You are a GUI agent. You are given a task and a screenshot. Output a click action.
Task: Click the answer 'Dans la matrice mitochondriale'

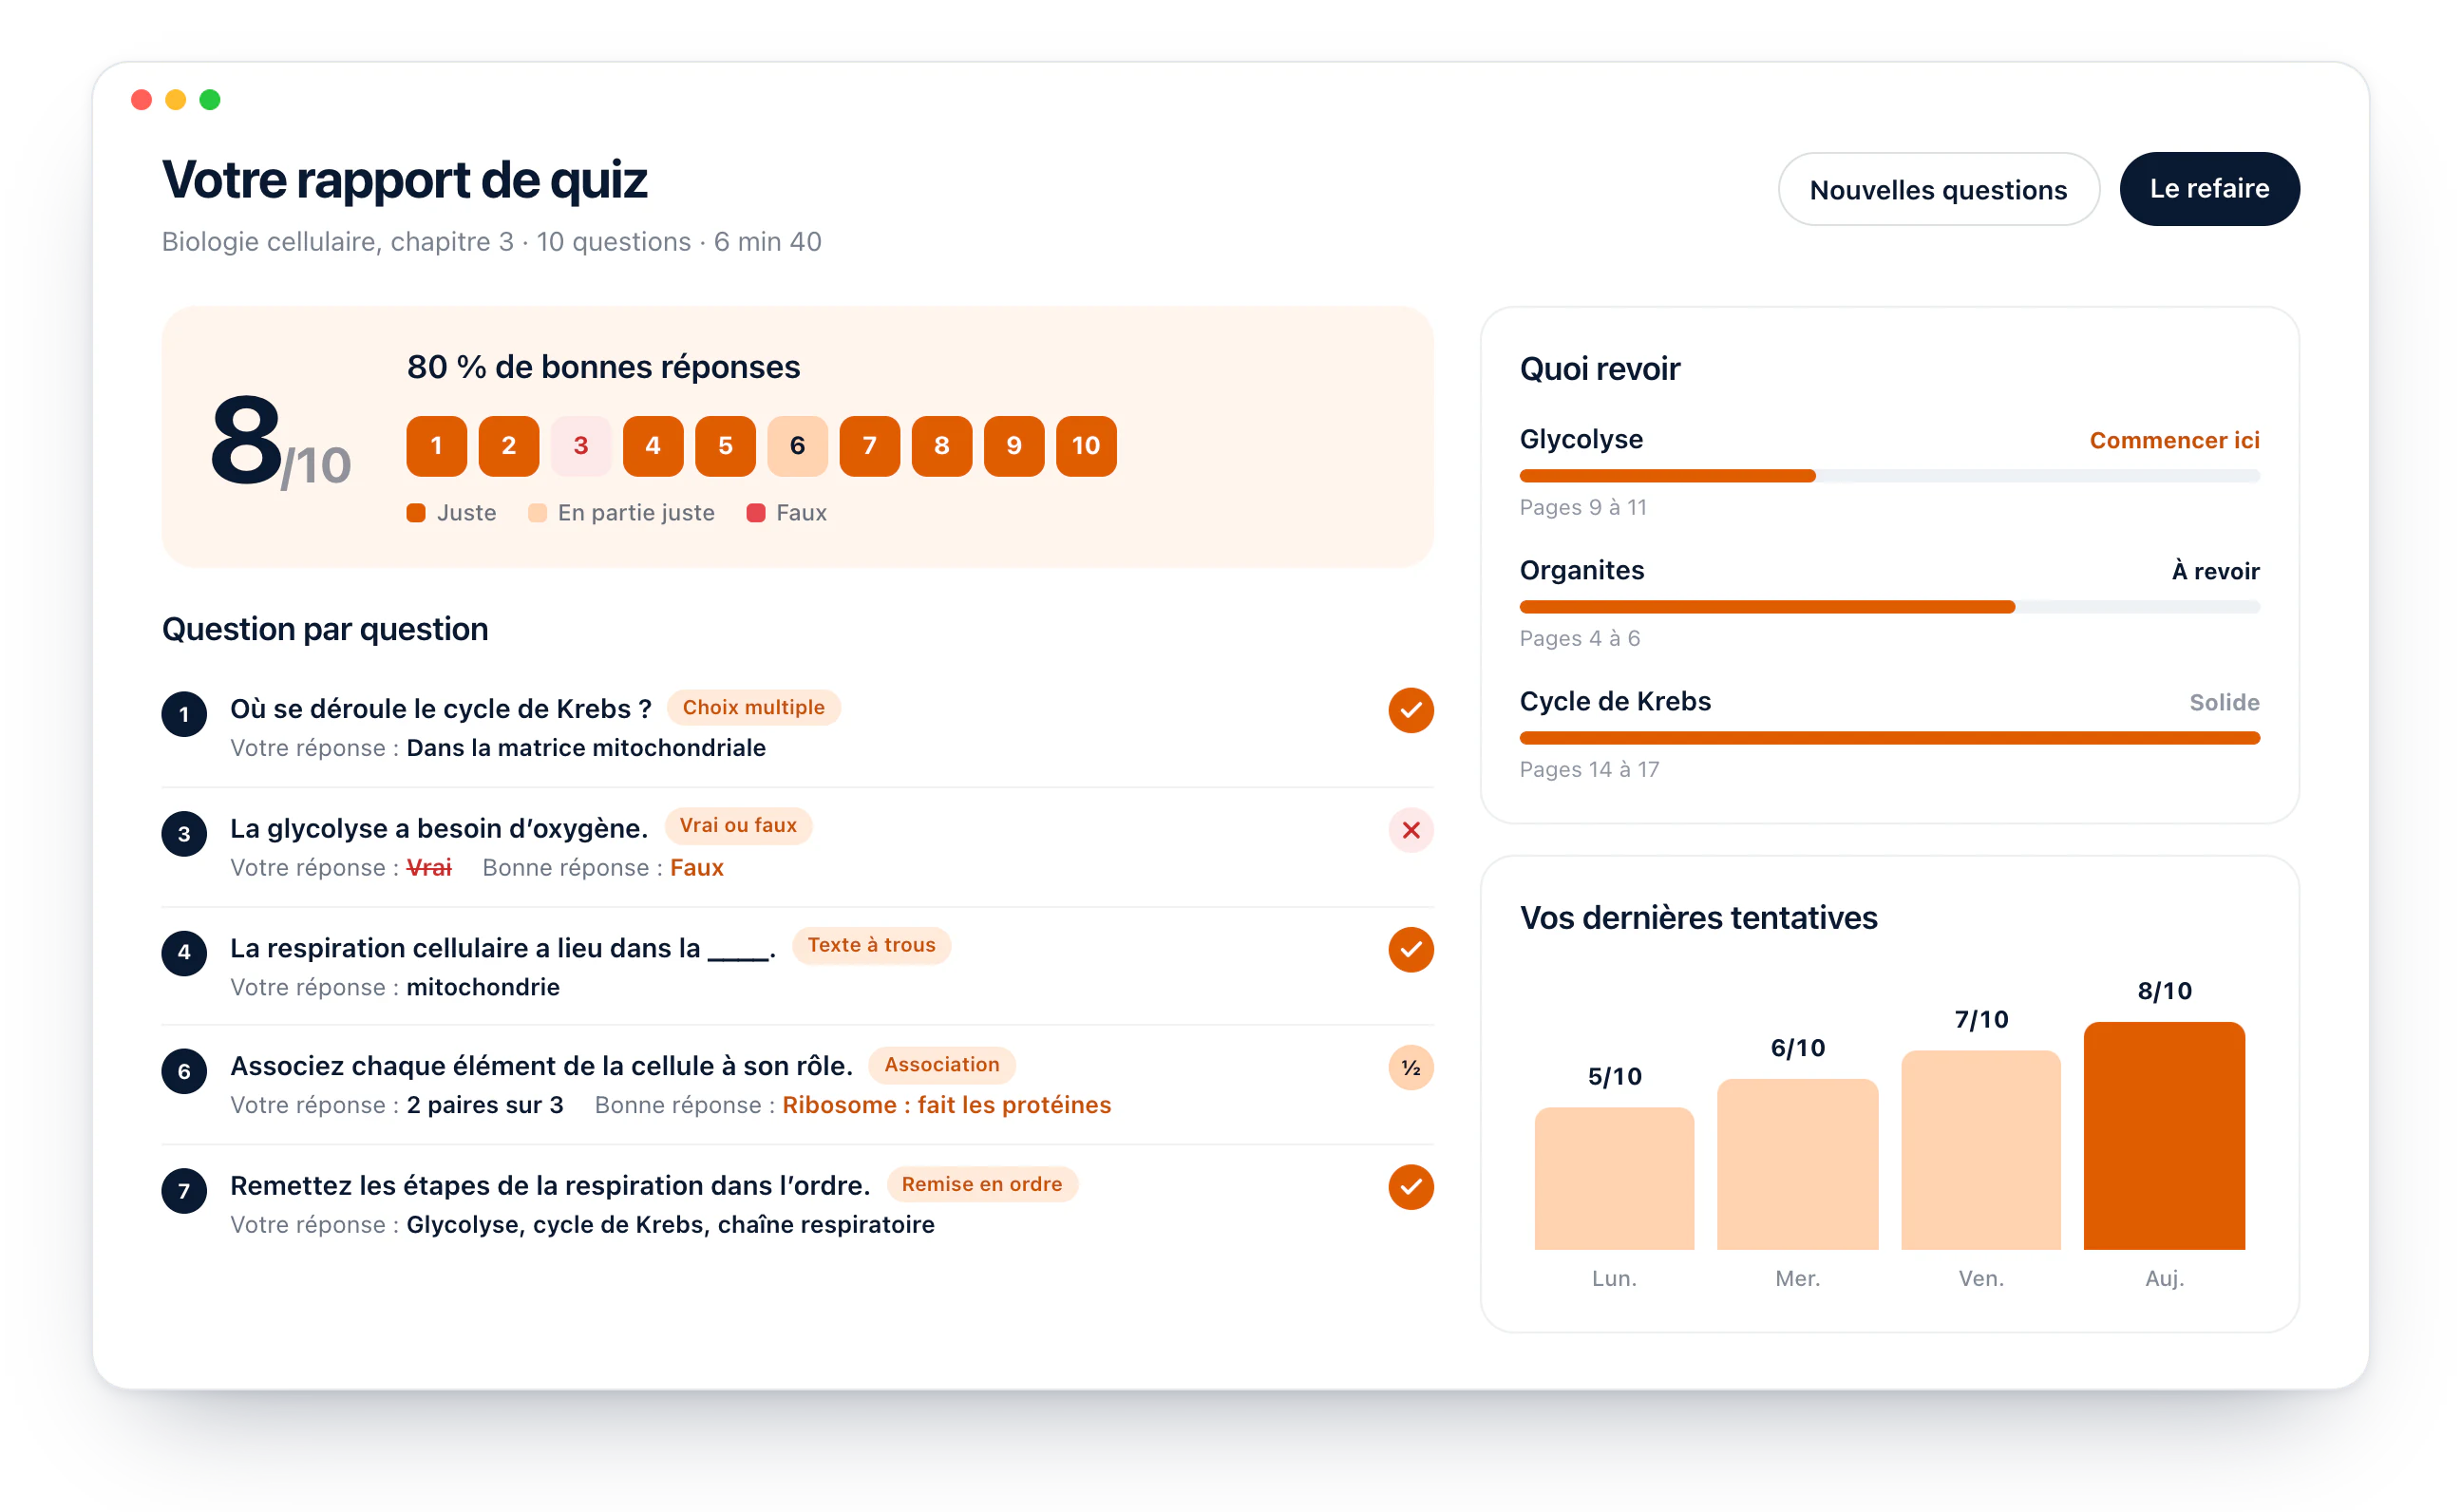point(586,748)
